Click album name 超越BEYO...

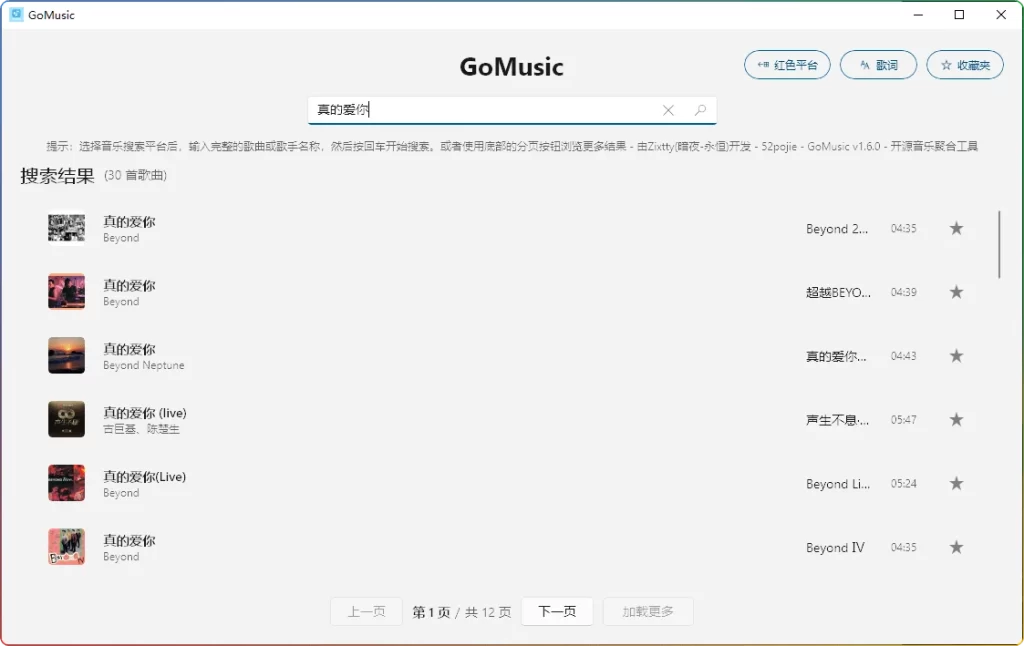coord(838,292)
